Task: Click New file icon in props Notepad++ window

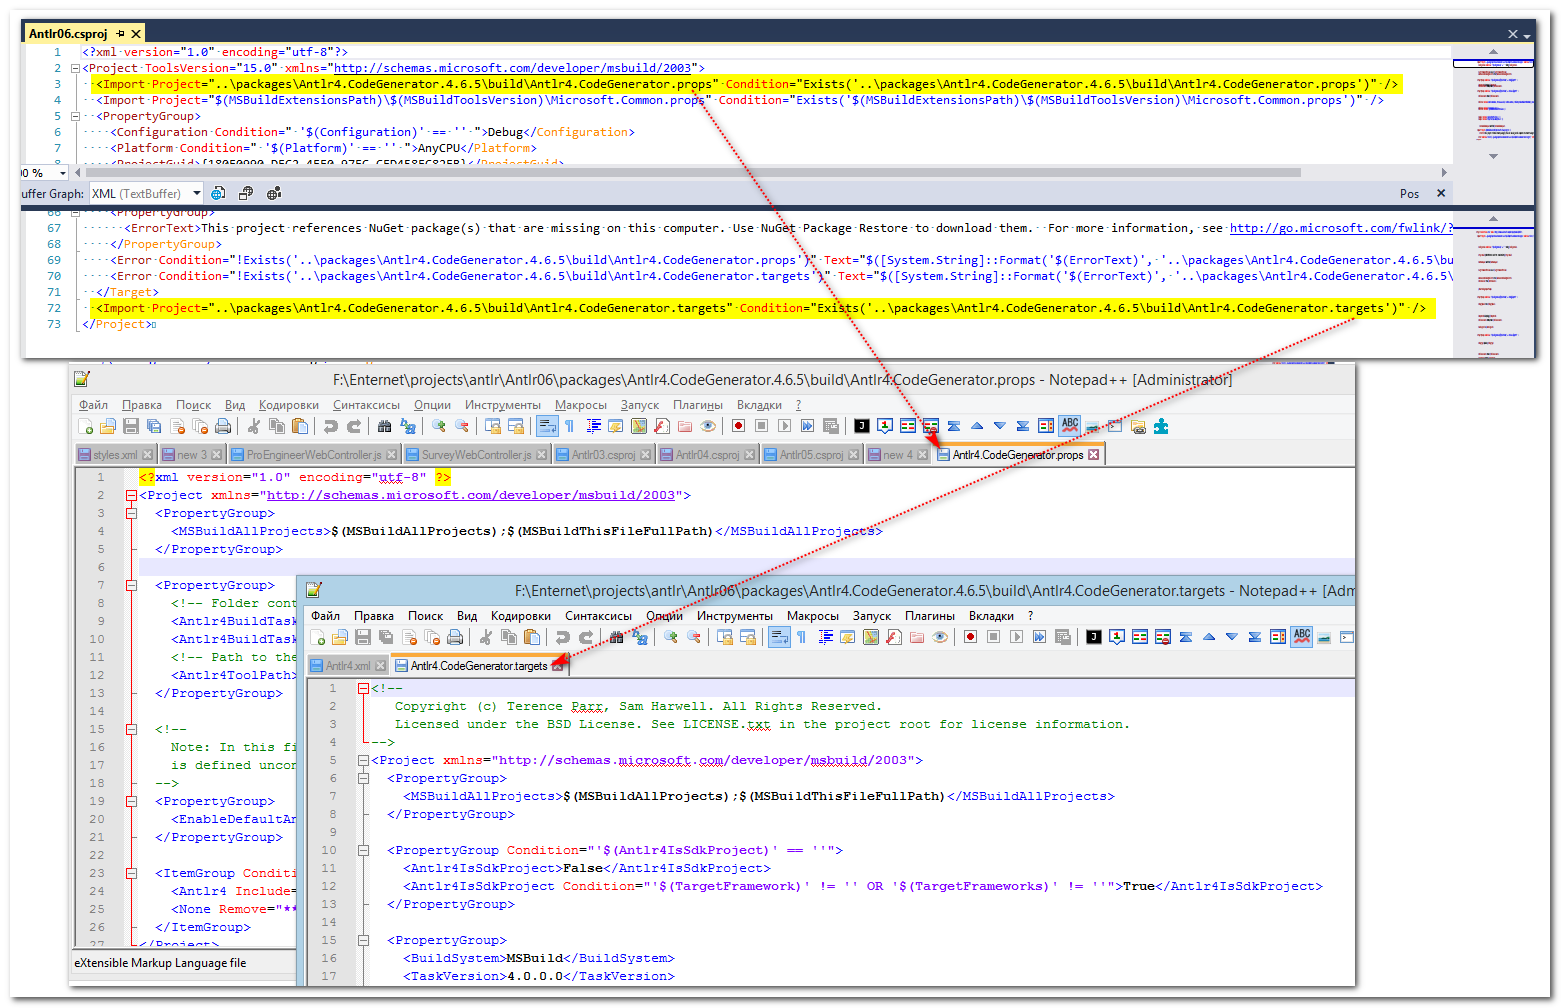Action: [86, 426]
